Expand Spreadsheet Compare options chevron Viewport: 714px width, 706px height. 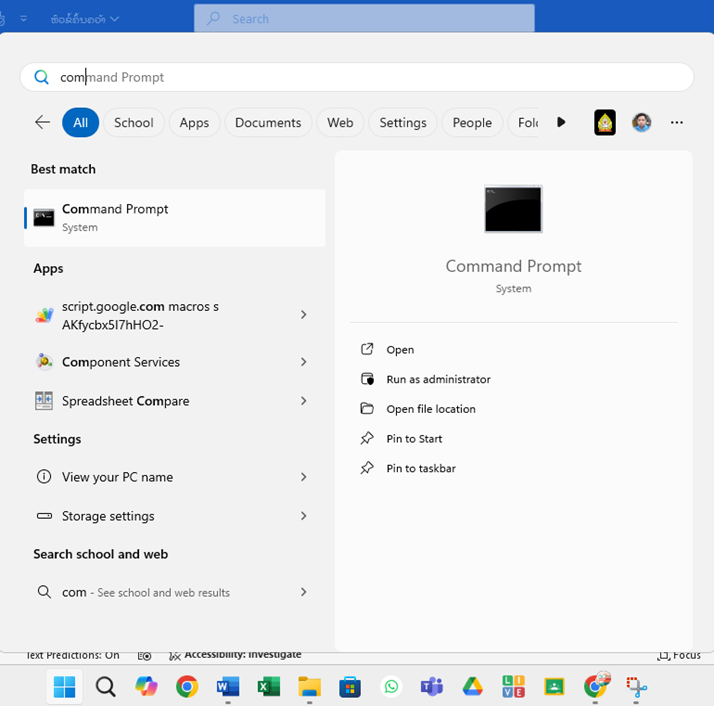303,401
